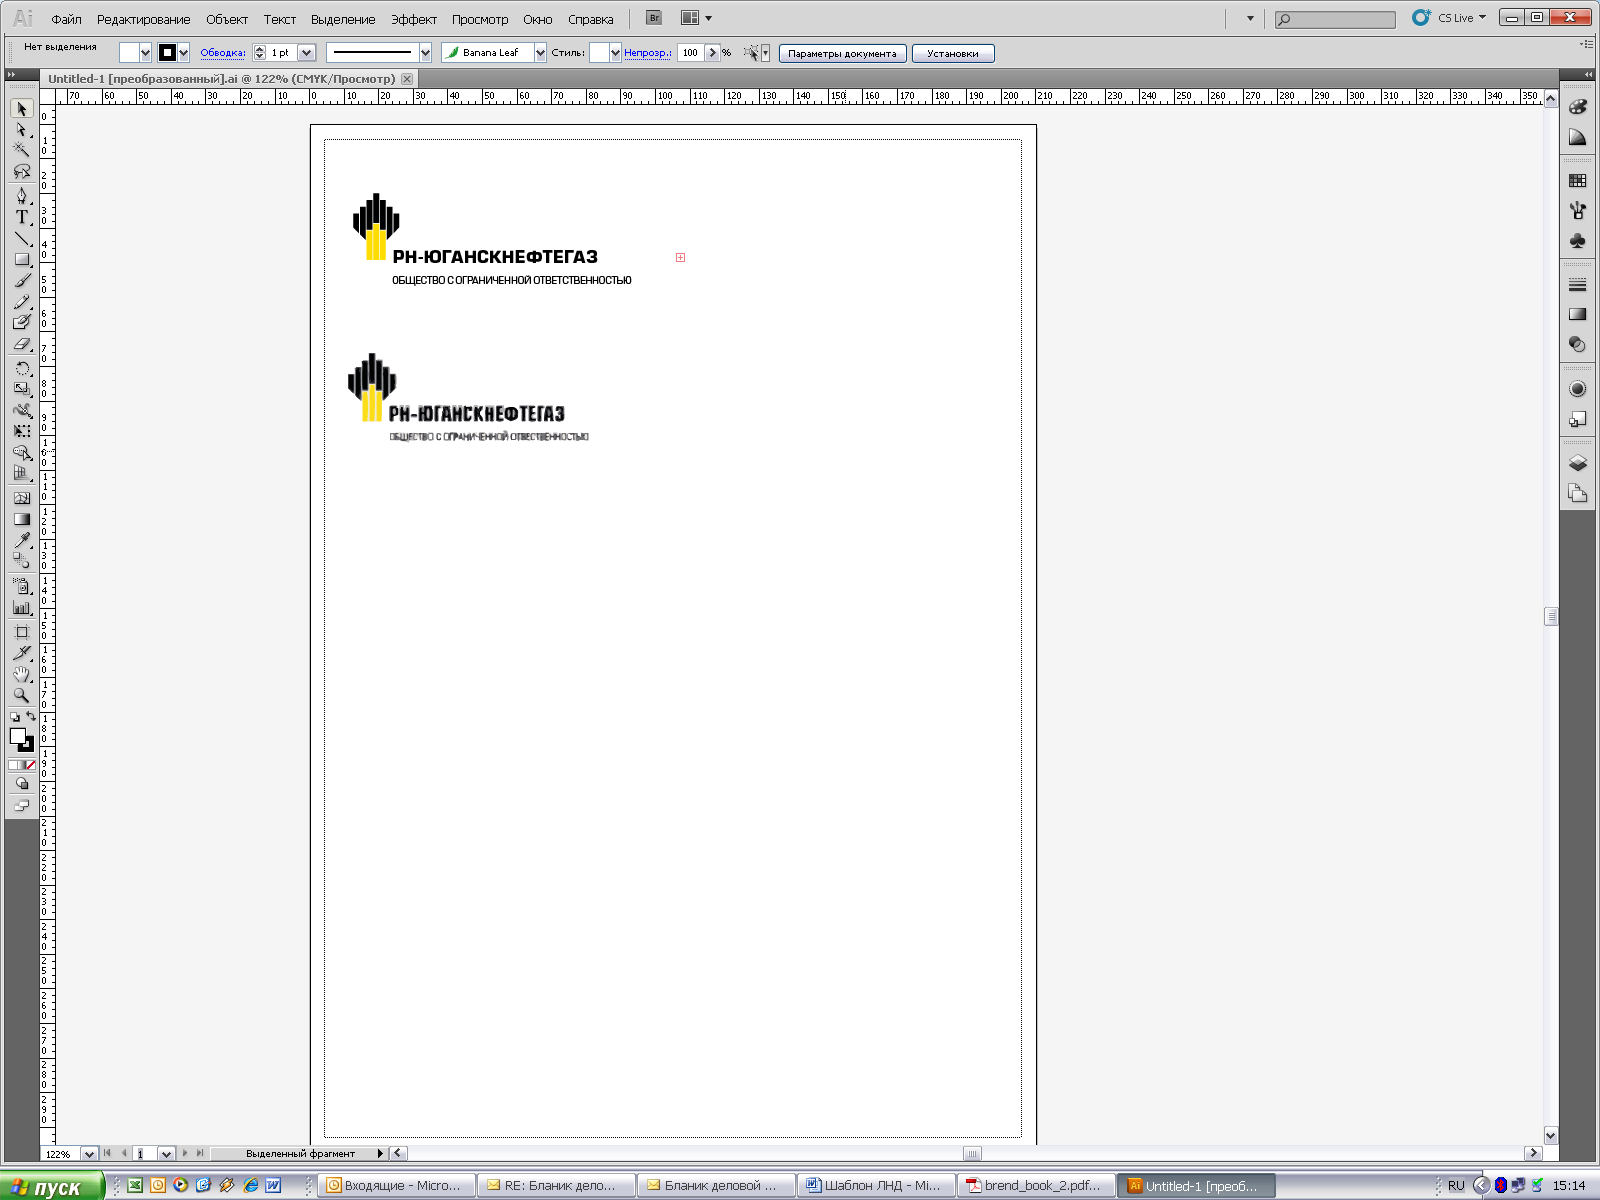Open the Brushes panel icon

coord(1578,211)
